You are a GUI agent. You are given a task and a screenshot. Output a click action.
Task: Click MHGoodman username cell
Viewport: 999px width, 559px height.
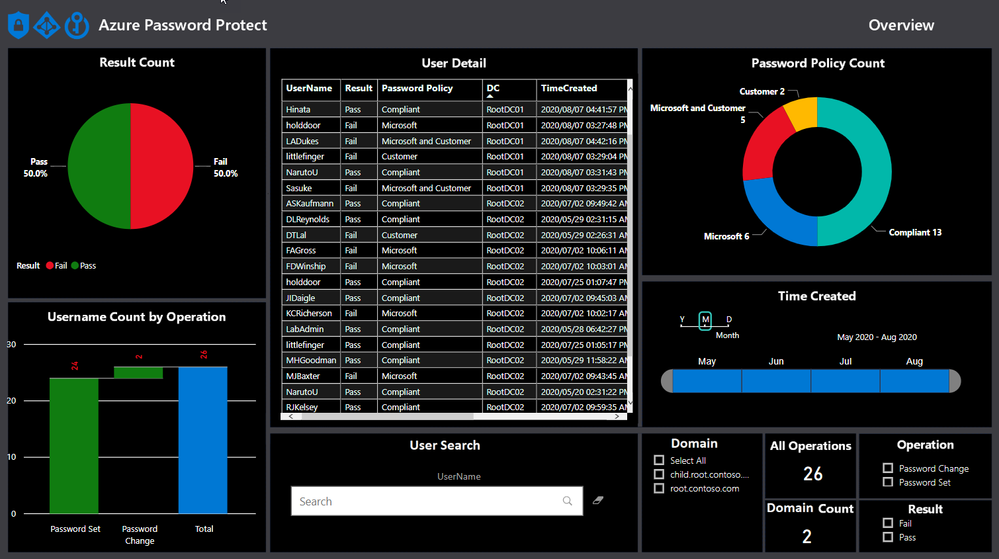[x=311, y=360]
